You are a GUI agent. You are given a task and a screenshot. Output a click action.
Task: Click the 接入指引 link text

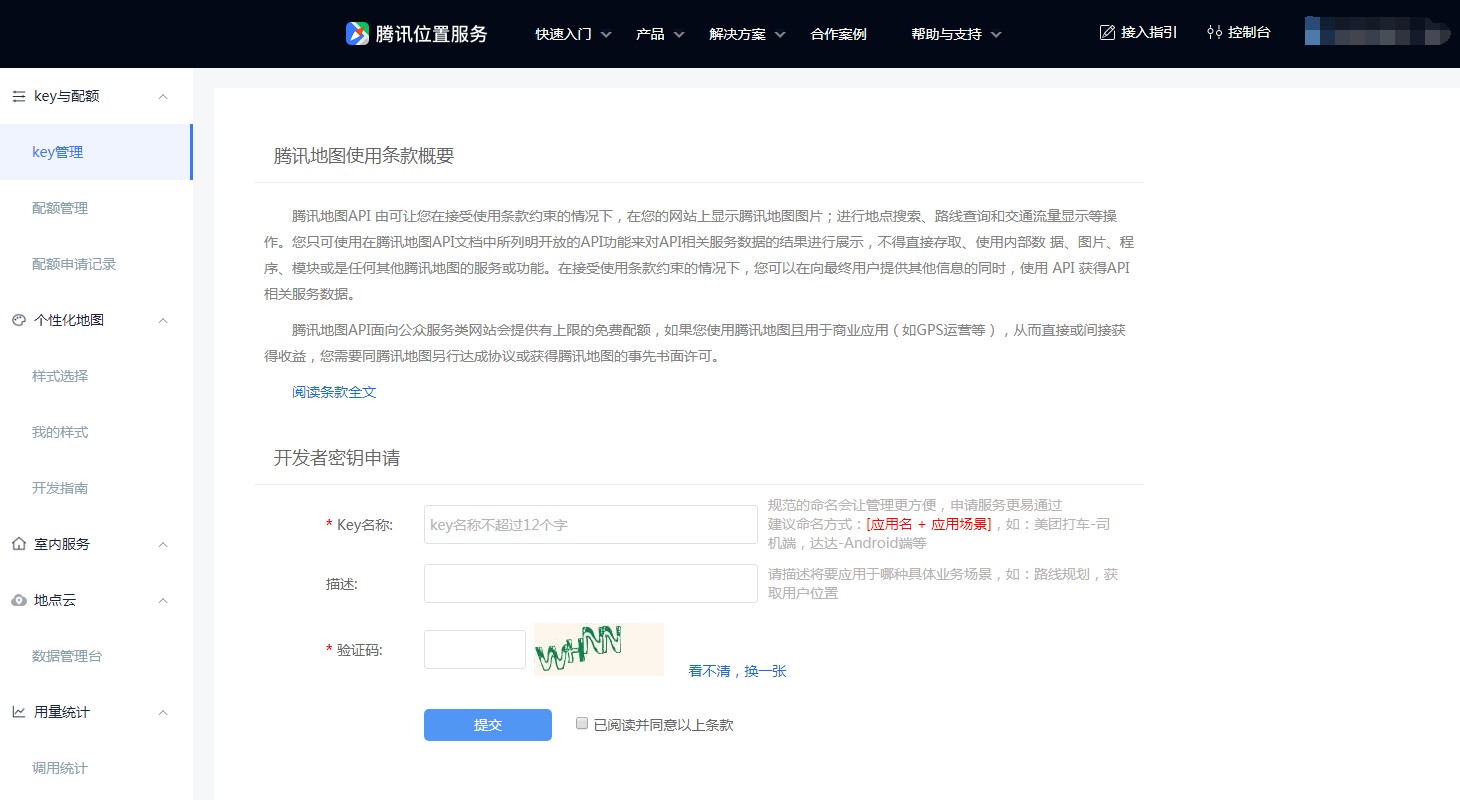[1149, 32]
